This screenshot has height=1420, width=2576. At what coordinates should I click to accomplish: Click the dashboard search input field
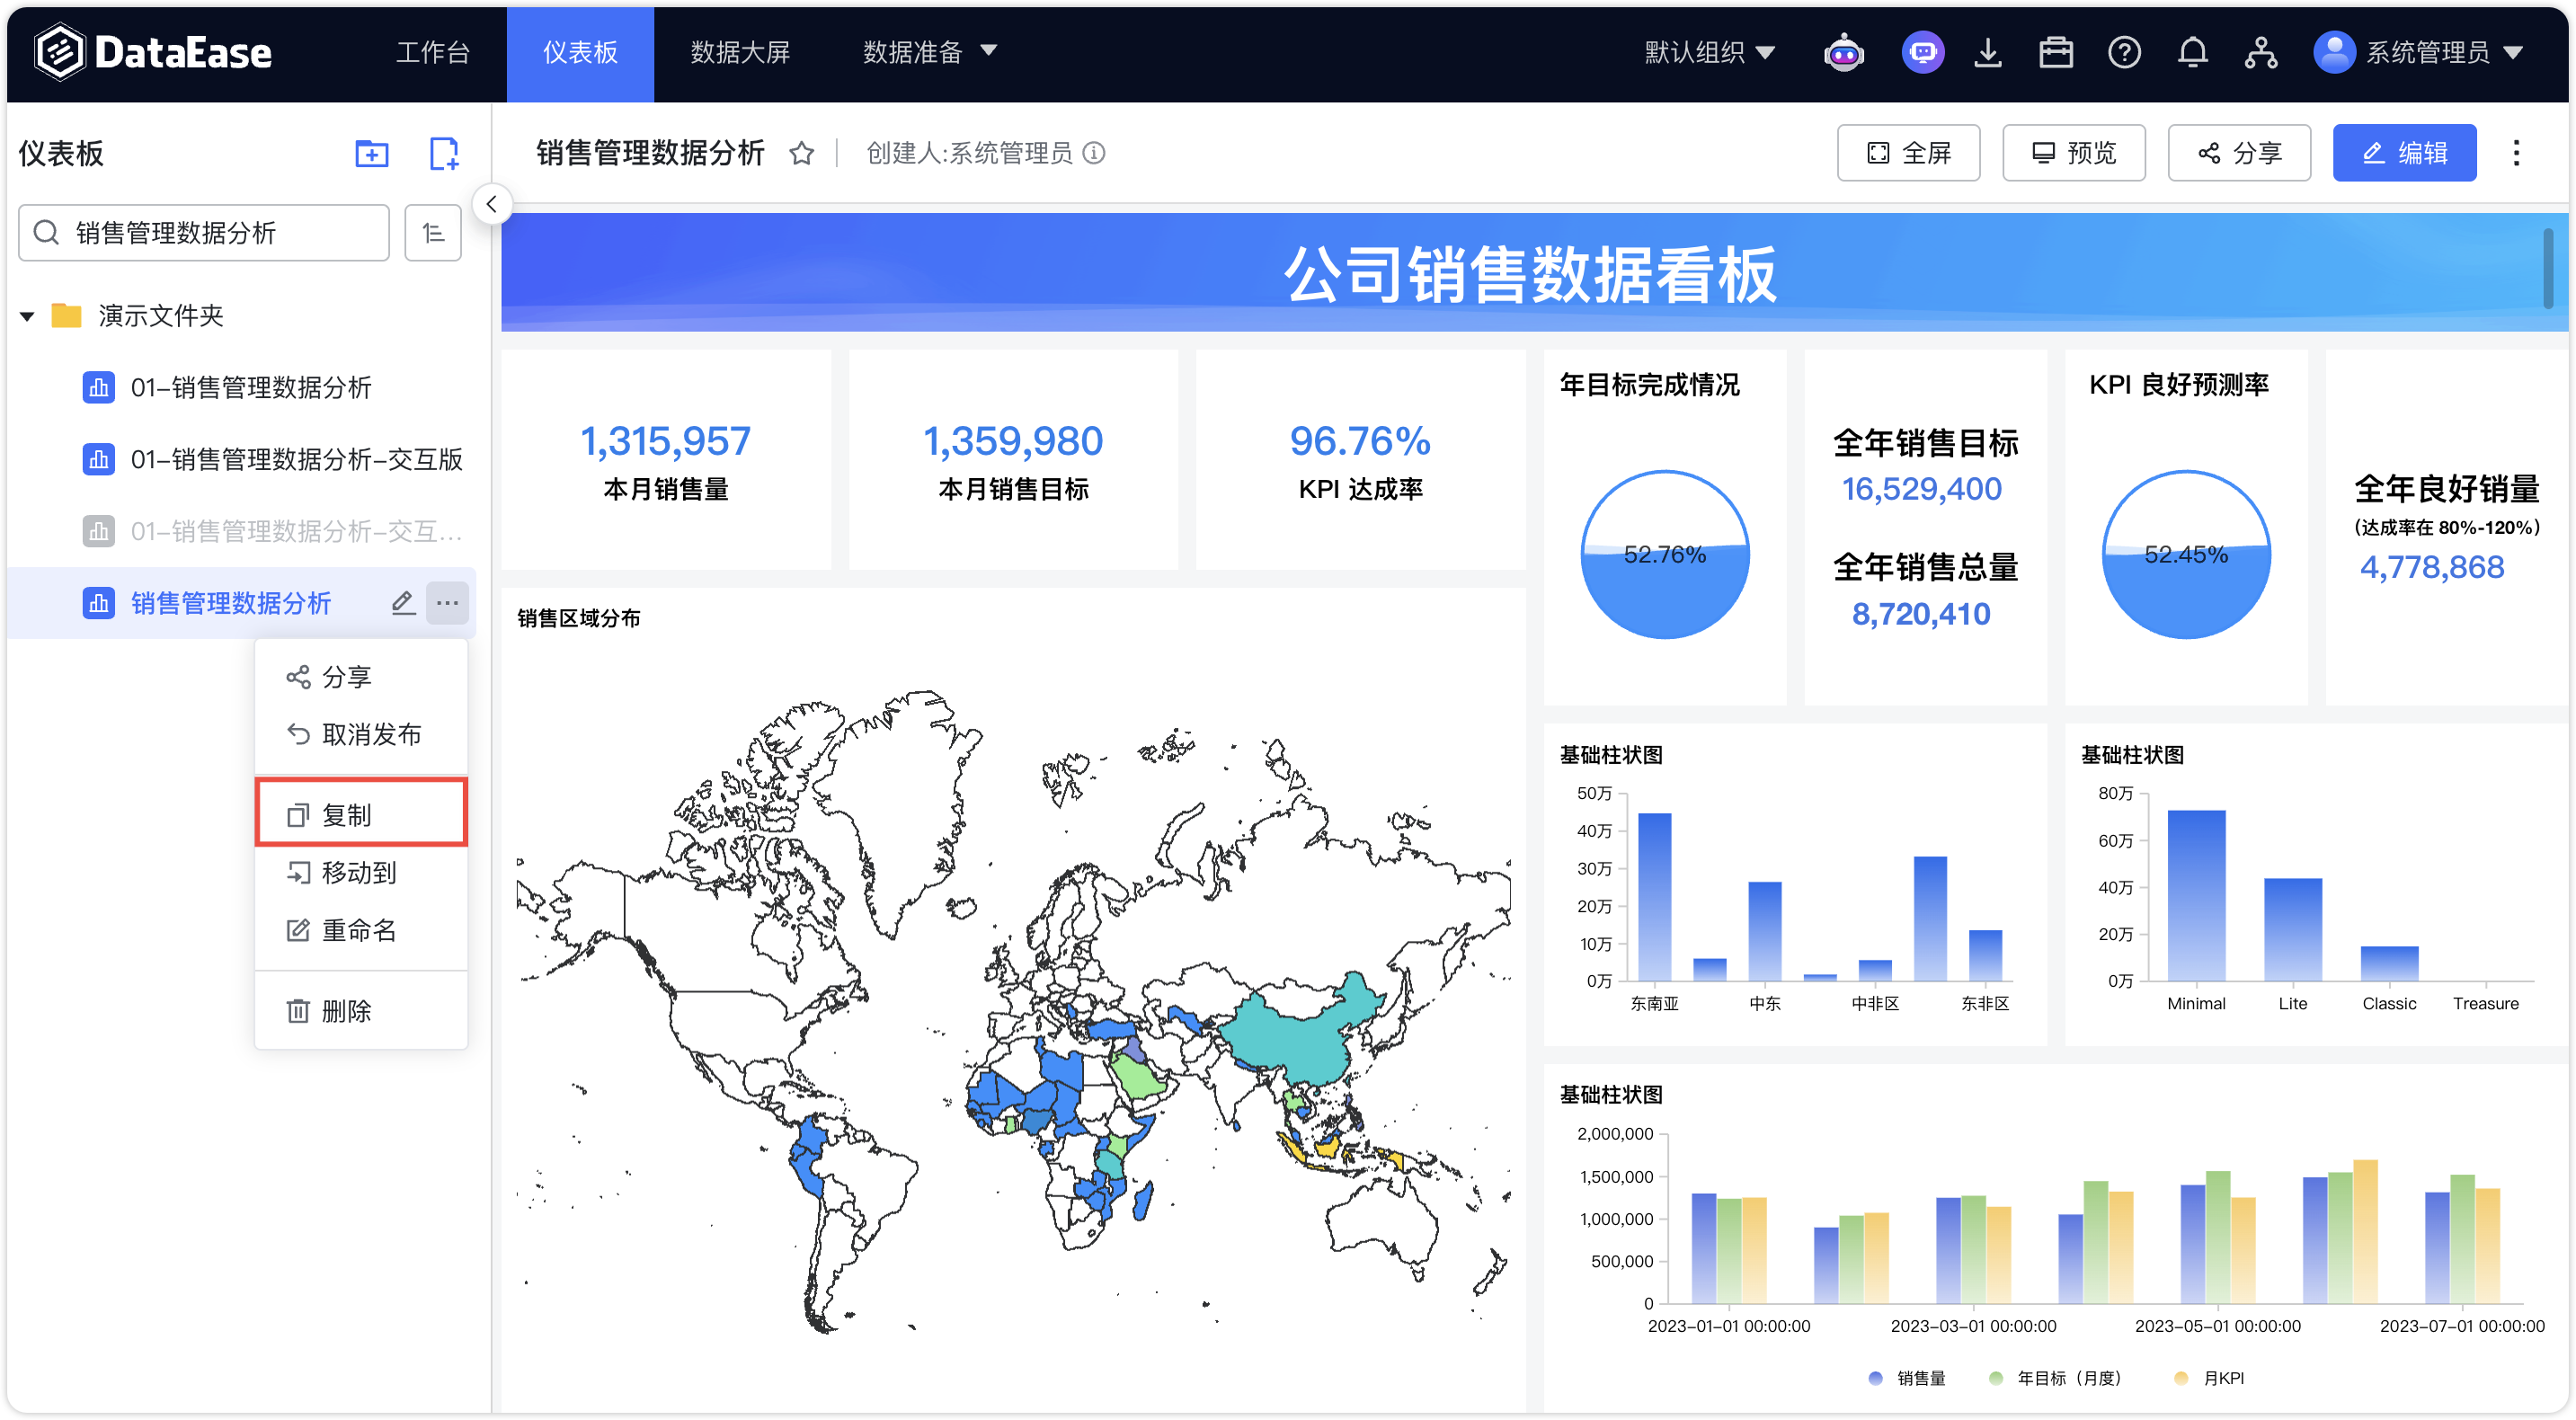(x=204, y=233)
